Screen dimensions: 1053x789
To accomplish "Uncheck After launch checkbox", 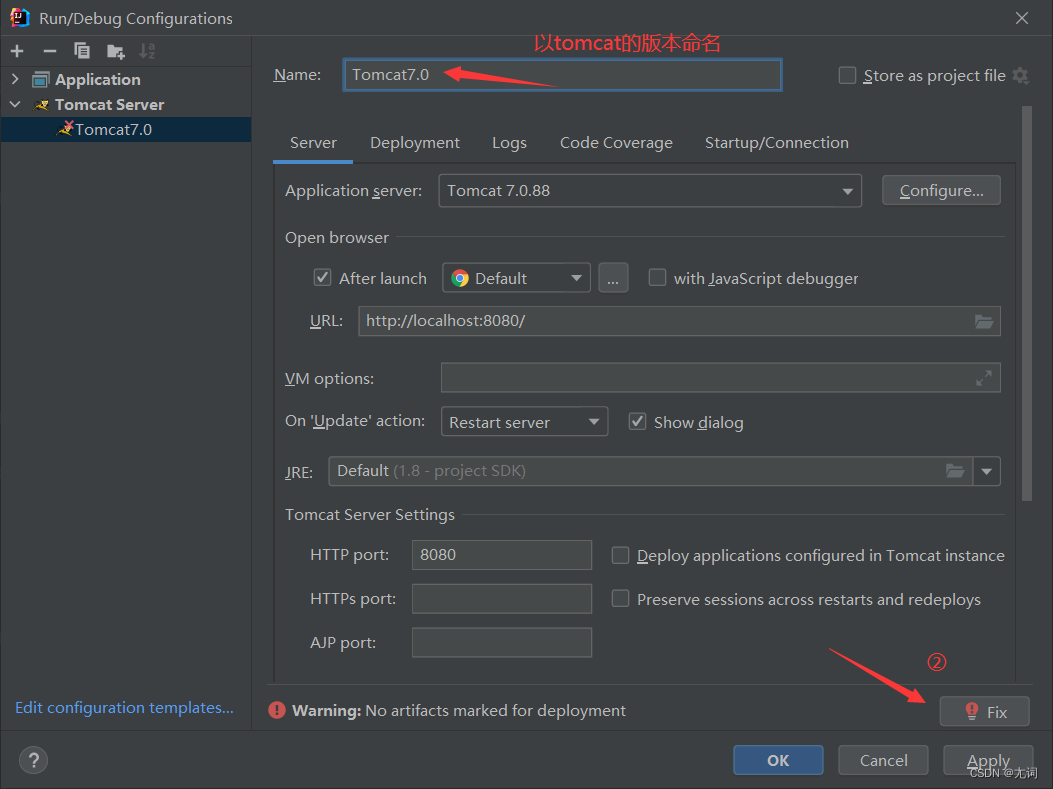I will (x=322, y=277).
